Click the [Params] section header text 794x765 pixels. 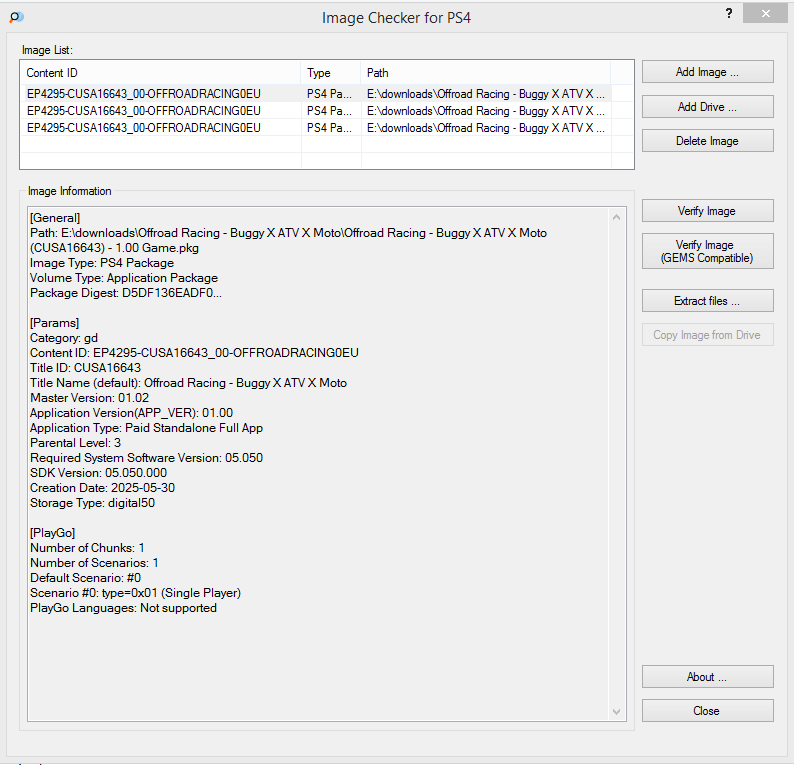tap(55, 323)
